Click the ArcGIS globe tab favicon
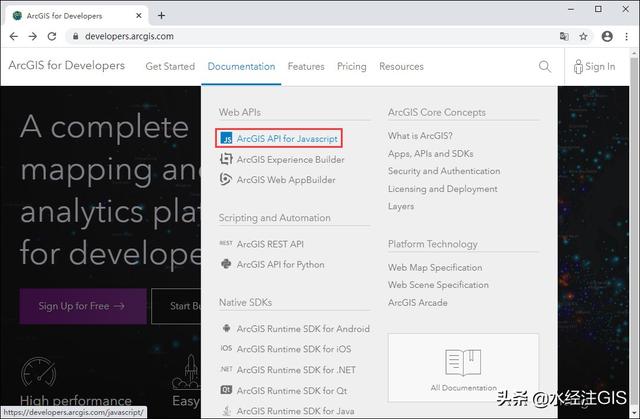The image size is (640, 419). [17, 16]
